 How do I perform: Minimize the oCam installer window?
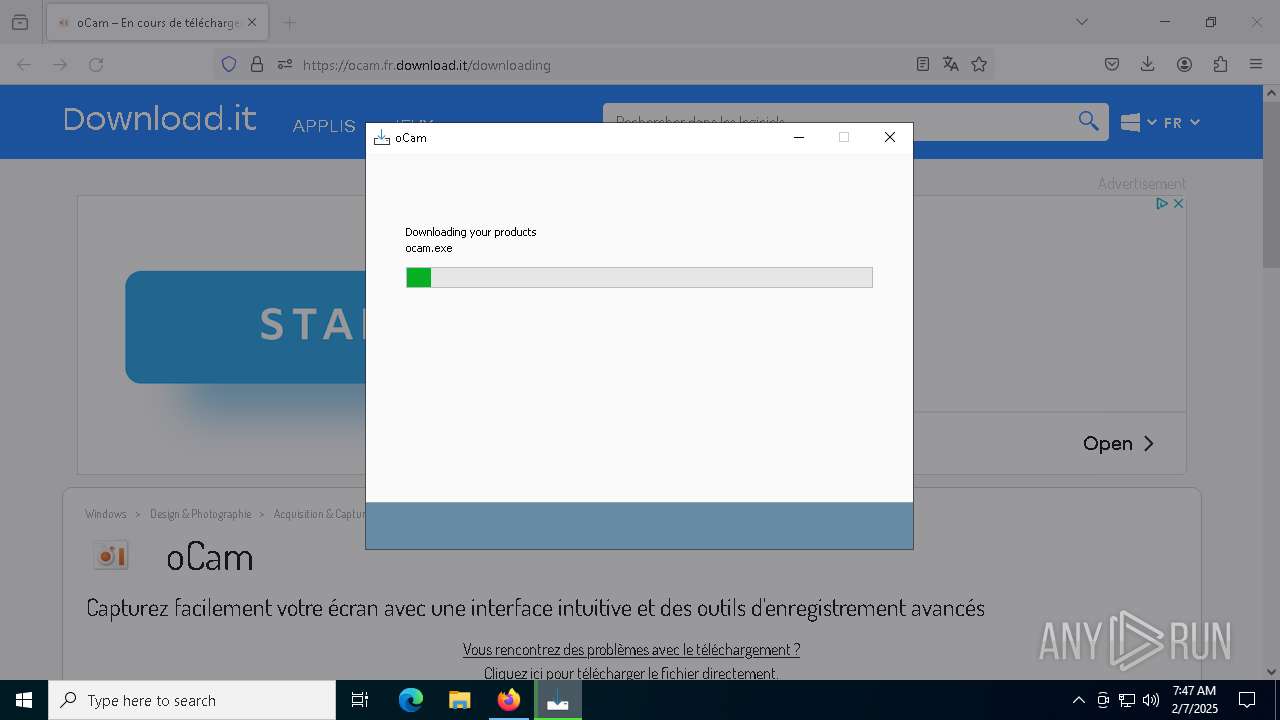click(799, 137)
